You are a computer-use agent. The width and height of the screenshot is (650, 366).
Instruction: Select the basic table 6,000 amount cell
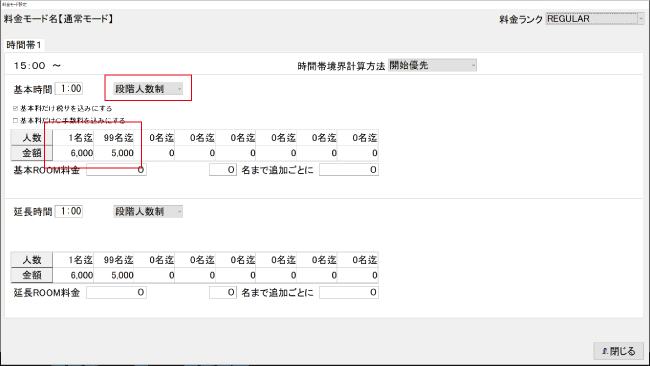73,153
